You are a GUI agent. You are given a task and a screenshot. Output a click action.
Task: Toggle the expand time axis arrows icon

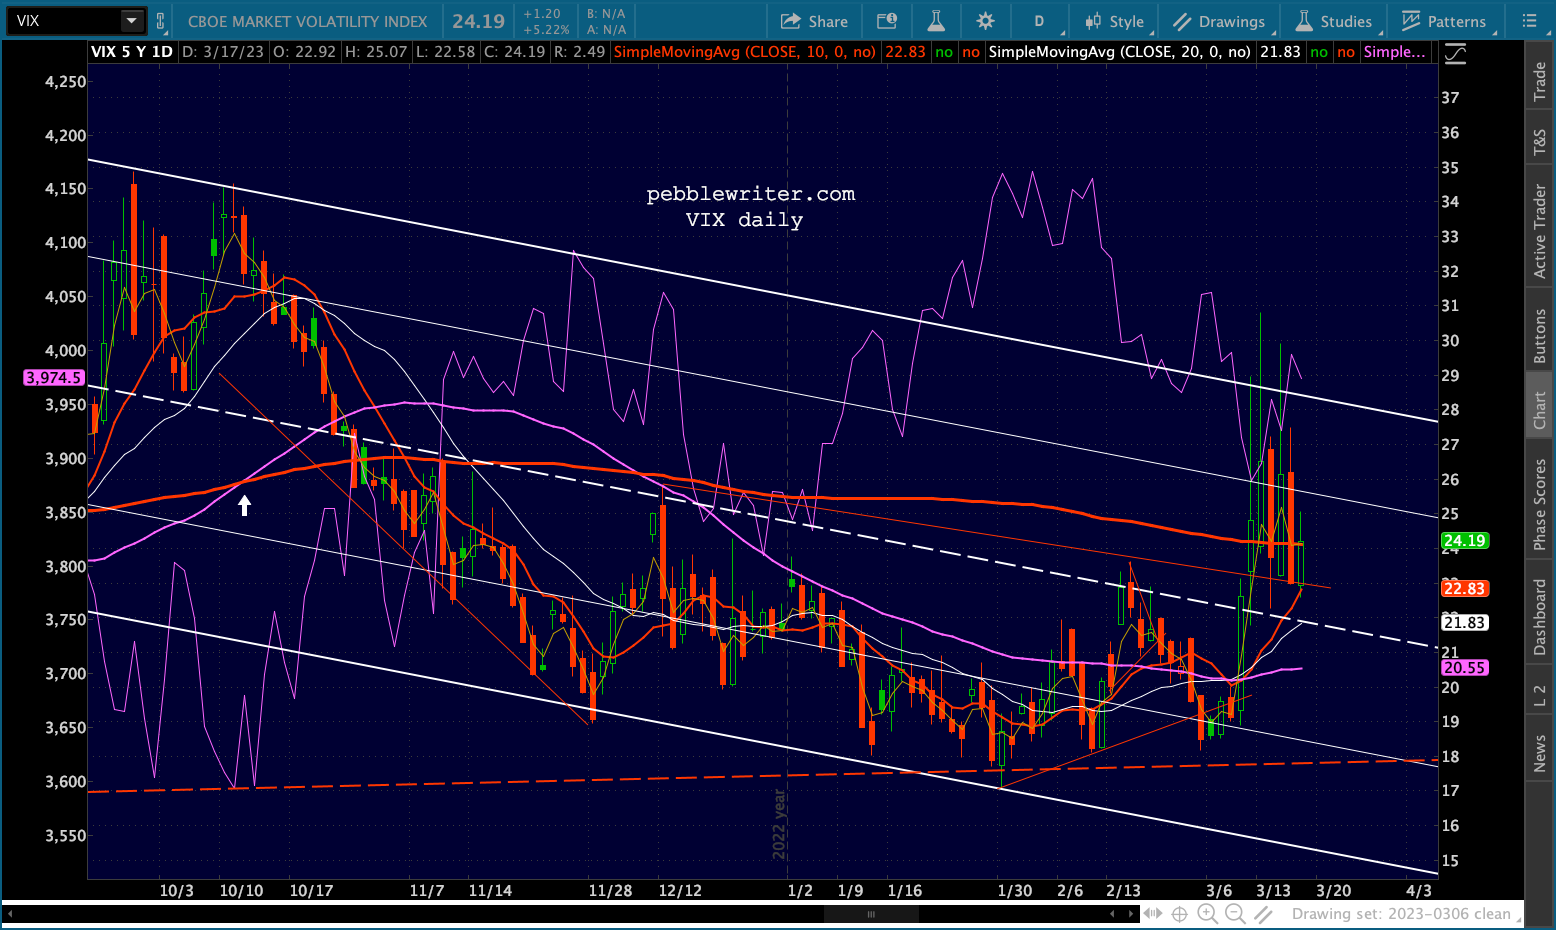tap(1153, 914)
